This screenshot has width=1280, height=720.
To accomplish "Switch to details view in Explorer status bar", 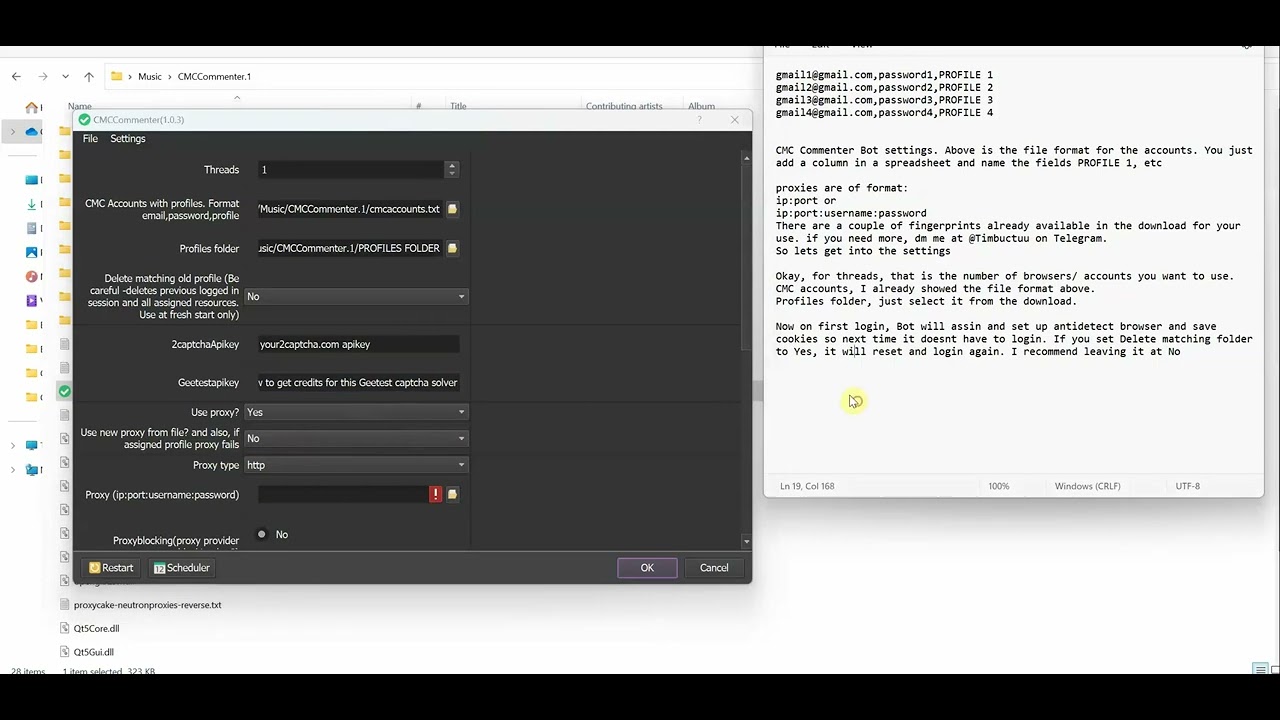I will [x=1260, y=670].
